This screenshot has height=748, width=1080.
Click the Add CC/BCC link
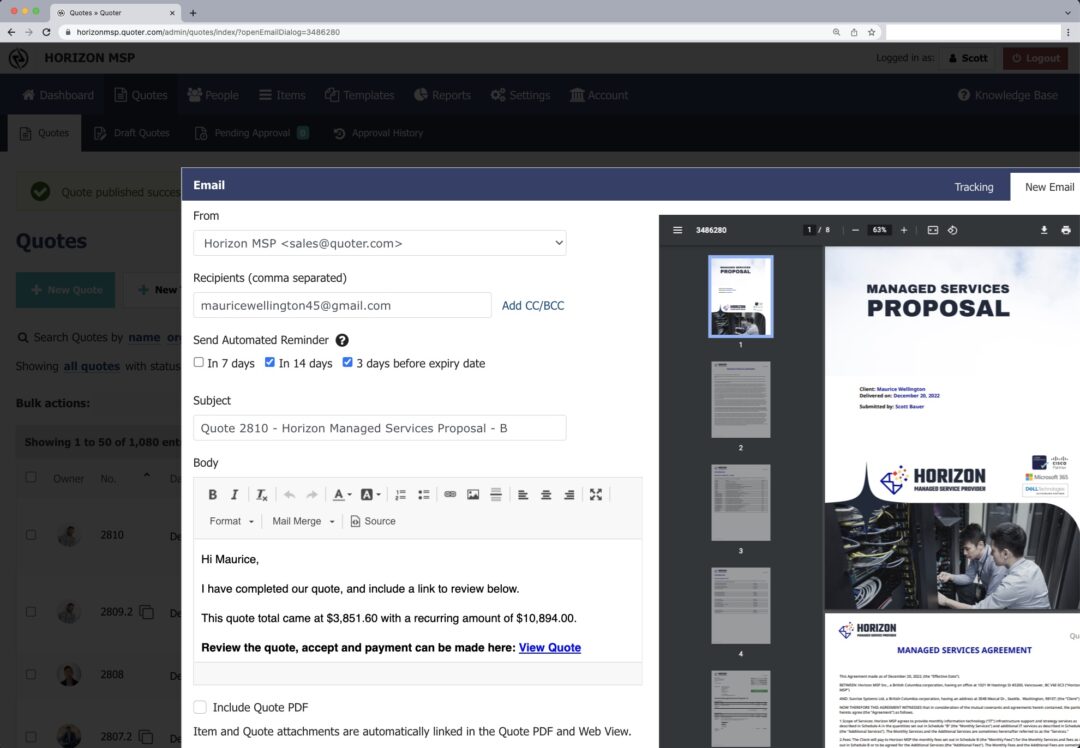pyautogui.click(x=533, y=305)
